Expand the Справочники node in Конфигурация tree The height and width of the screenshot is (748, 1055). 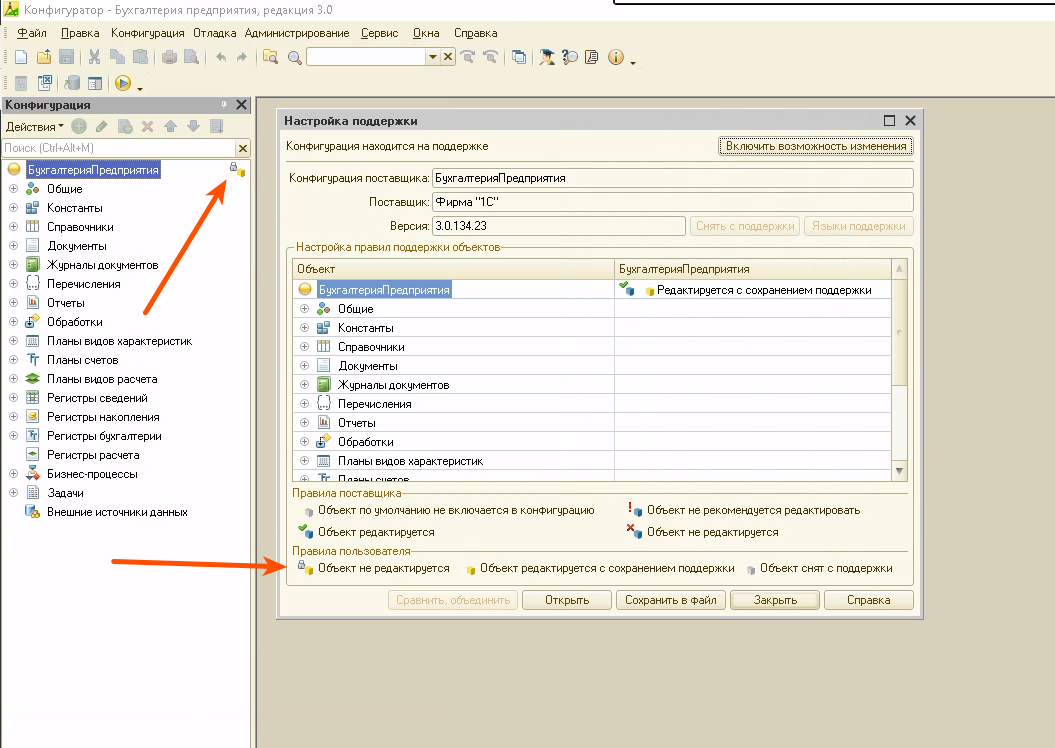pyautogui.click(x=13, y=227)
